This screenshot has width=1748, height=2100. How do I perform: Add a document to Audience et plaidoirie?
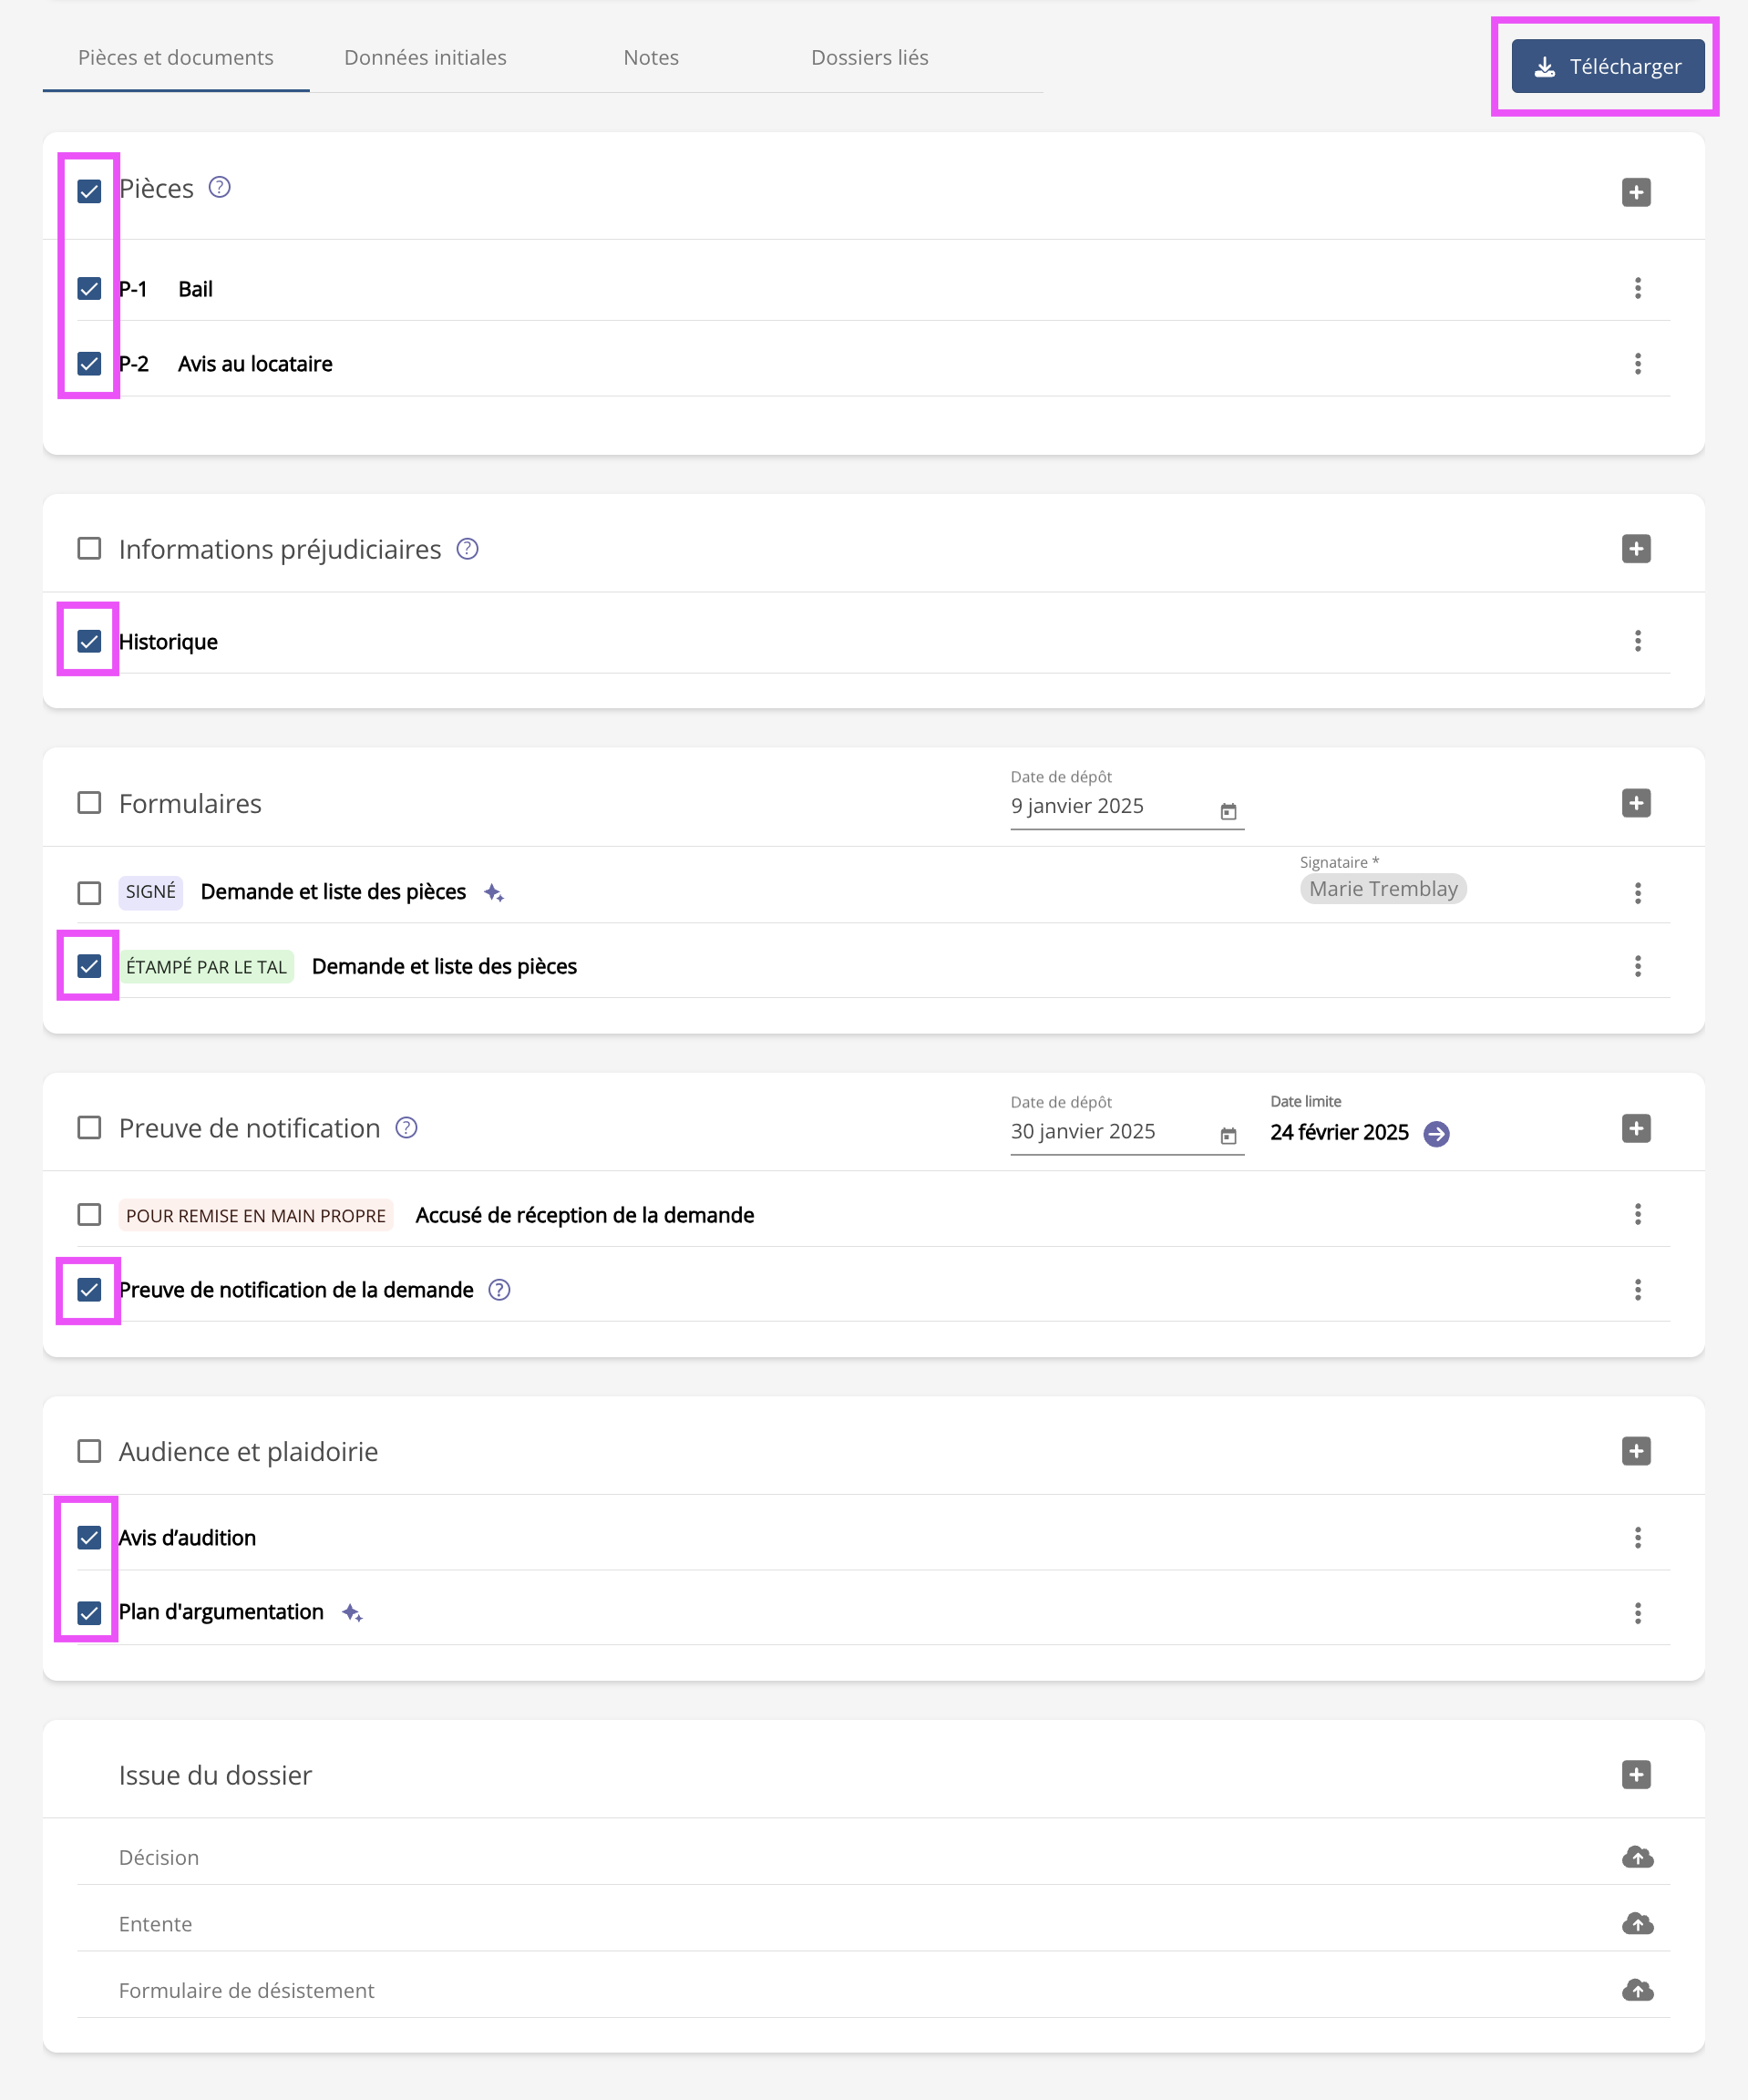pyautogui.click(x=1635, y=1451)
